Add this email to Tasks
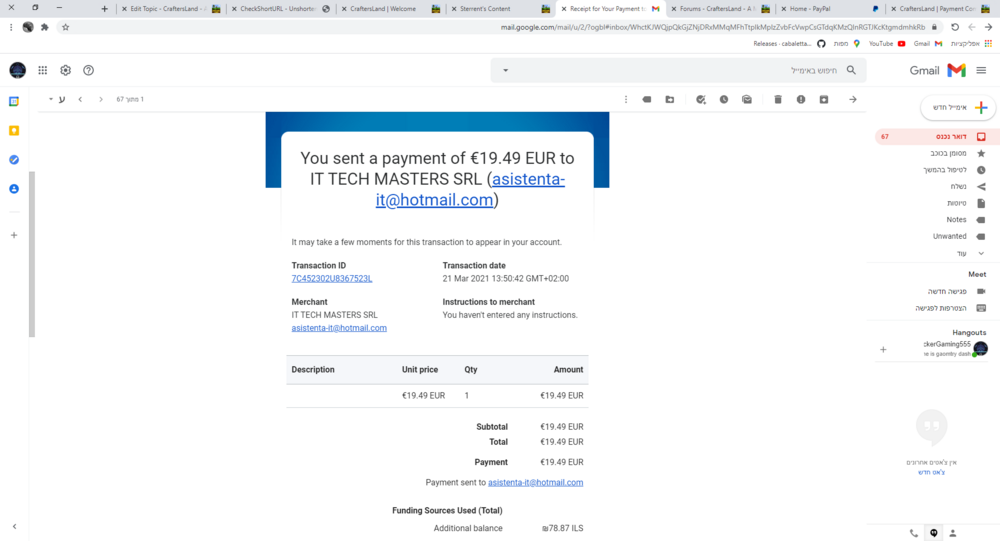The height and width of the screenshot is (541, 1000). 700,99
